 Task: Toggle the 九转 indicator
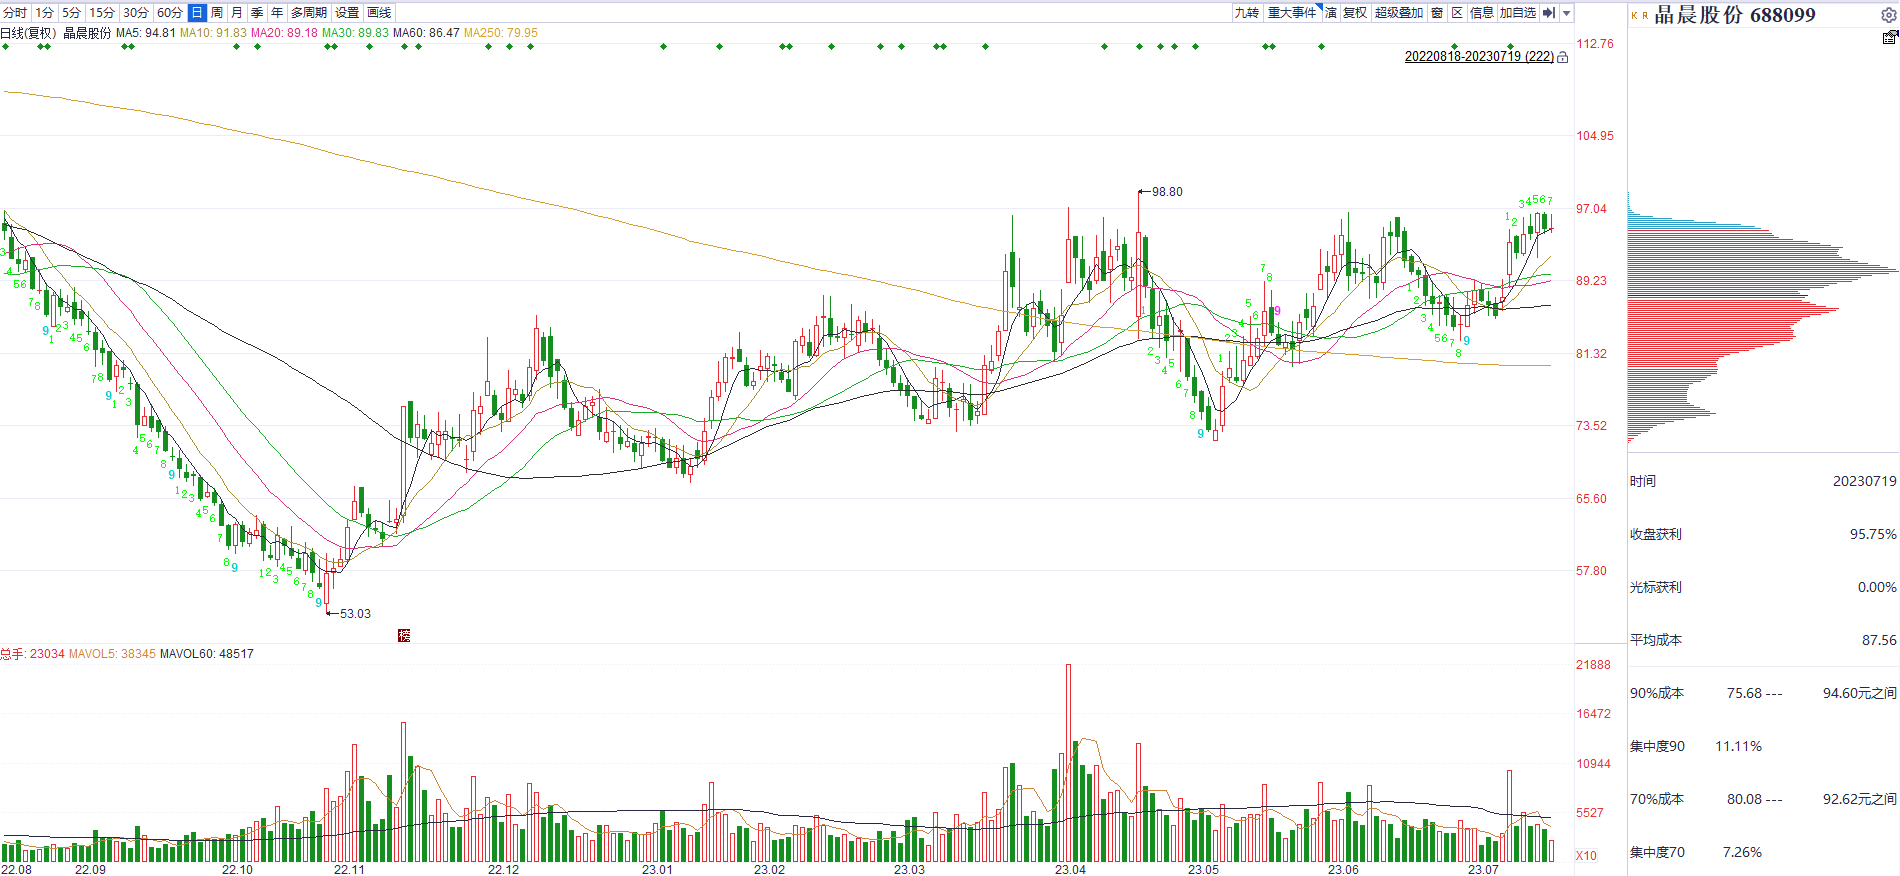pos(1247,13)
